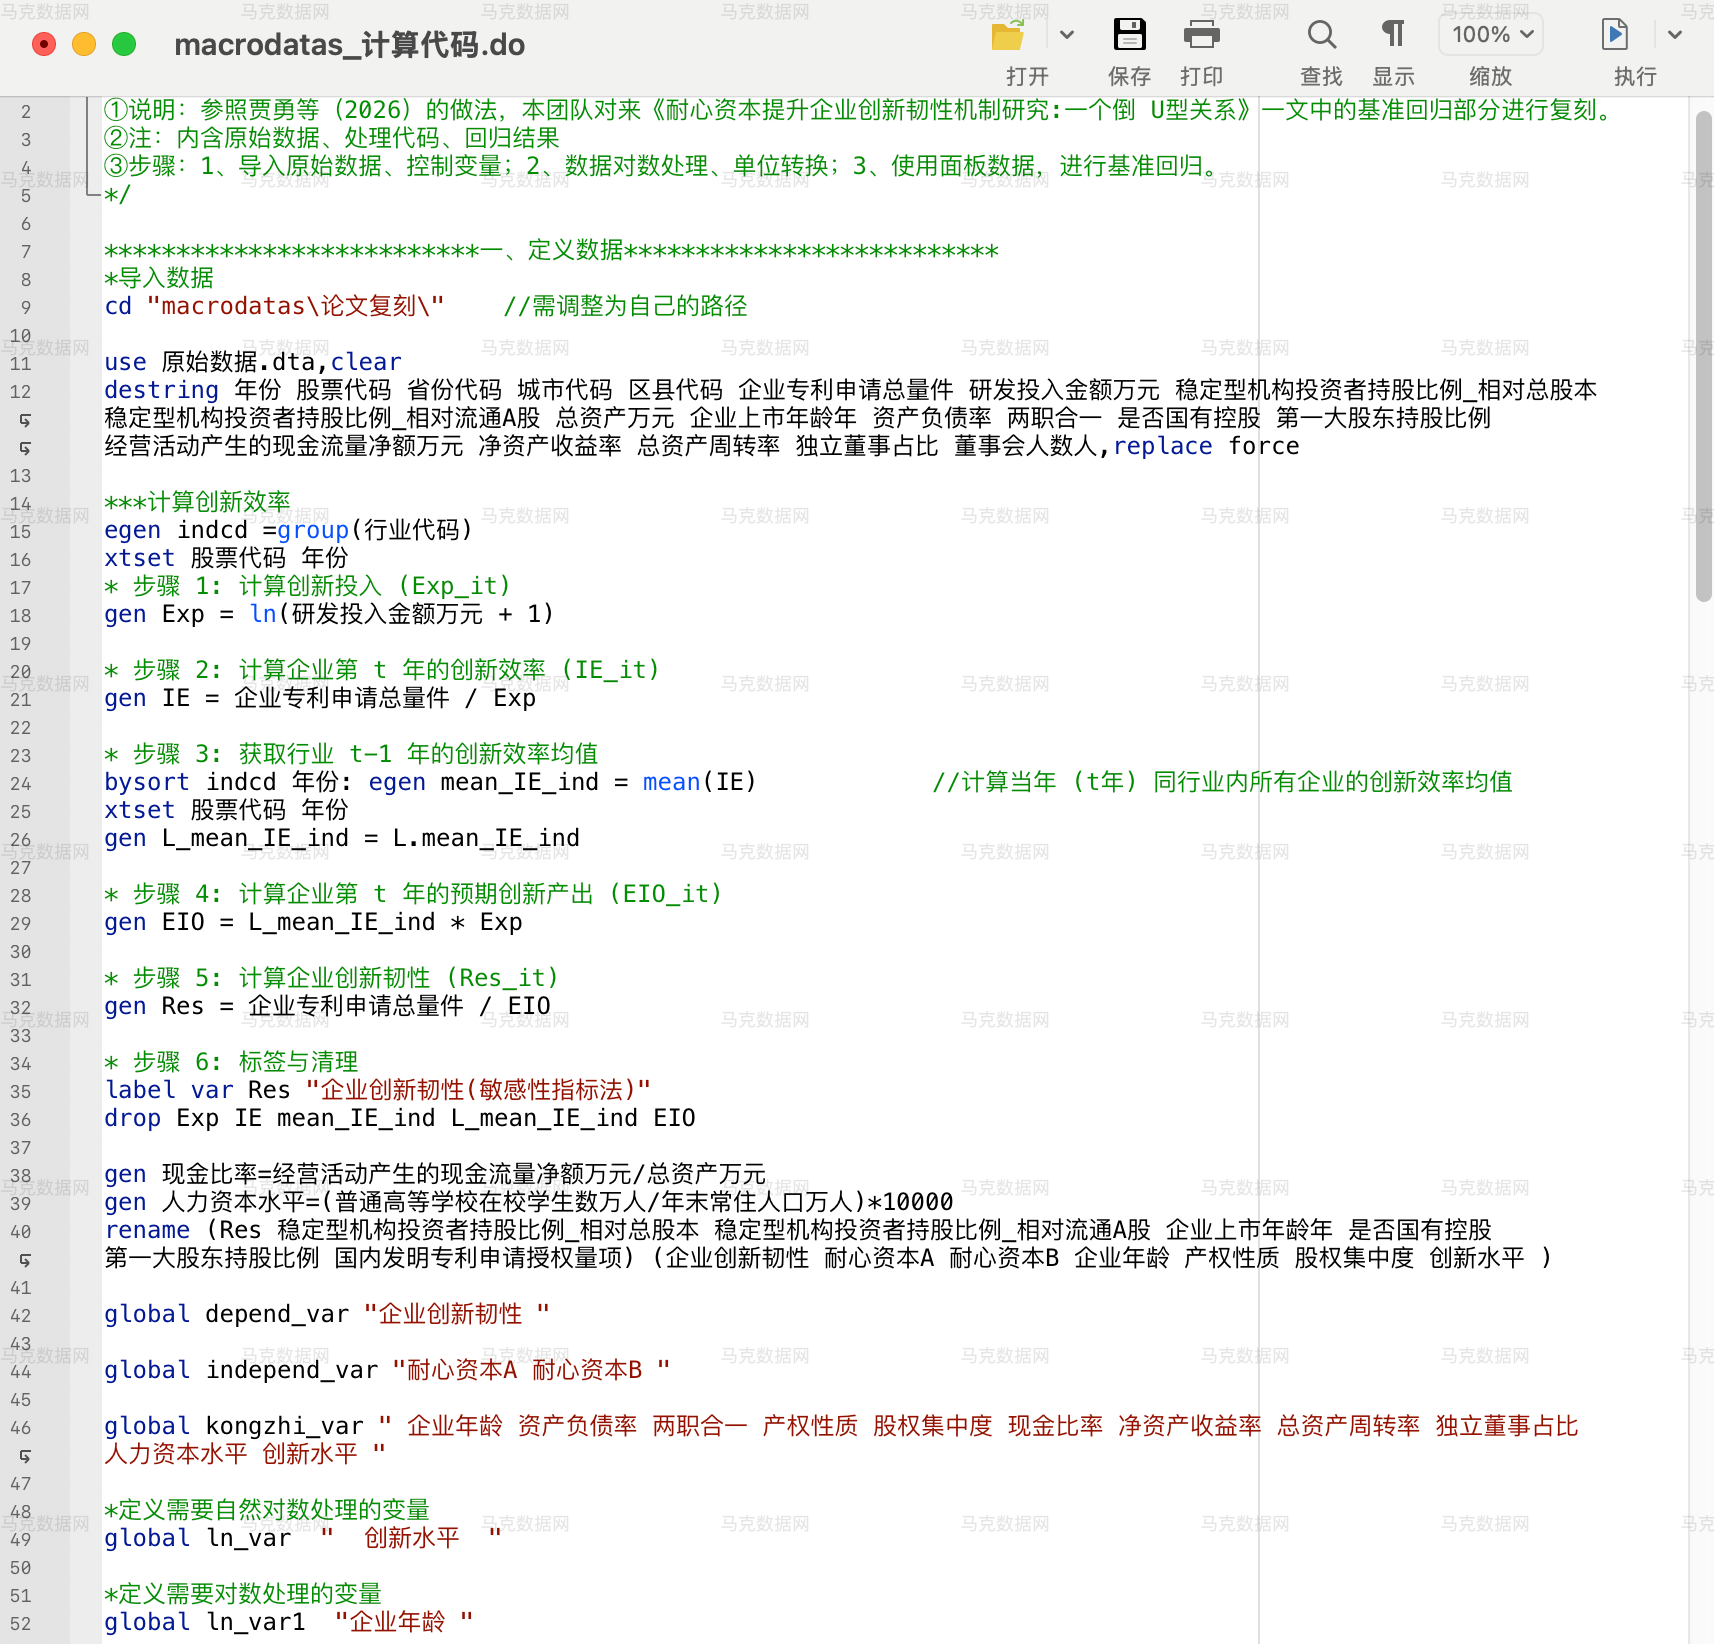Print the document with the 打印 icon
1714x1644 pixels.
coord(1202,35)
